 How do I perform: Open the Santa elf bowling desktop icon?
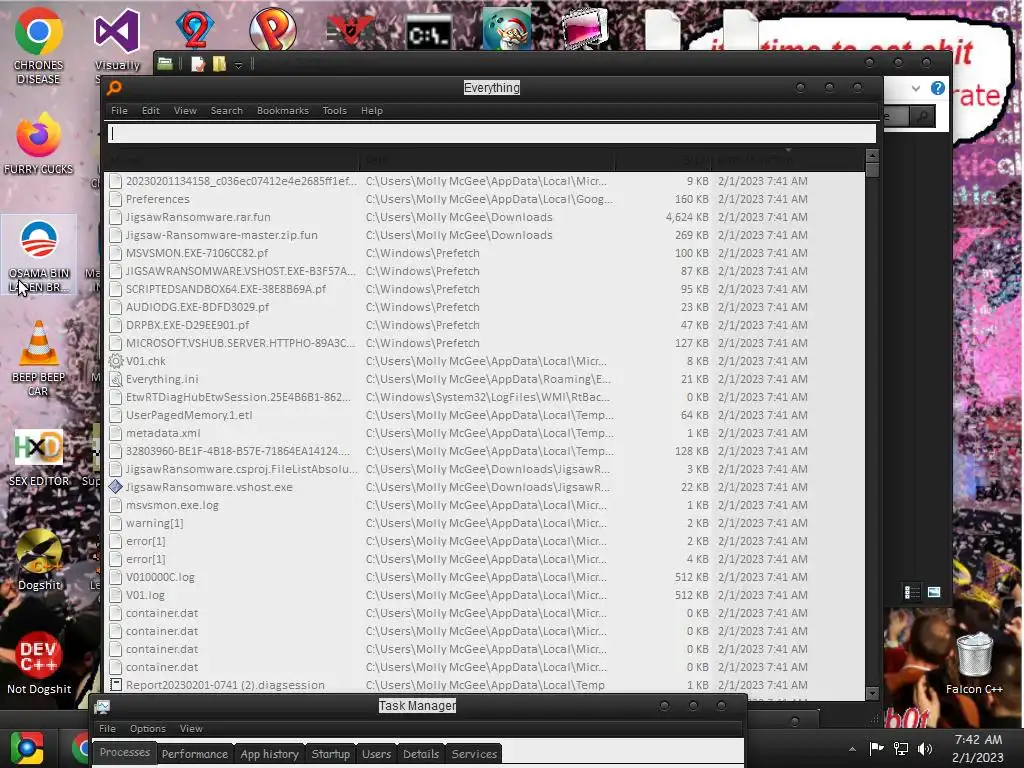(x=506, y=29)
